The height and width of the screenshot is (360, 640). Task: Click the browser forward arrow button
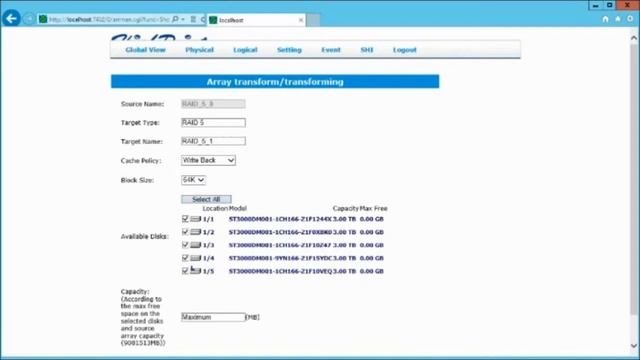coord(29,19)
